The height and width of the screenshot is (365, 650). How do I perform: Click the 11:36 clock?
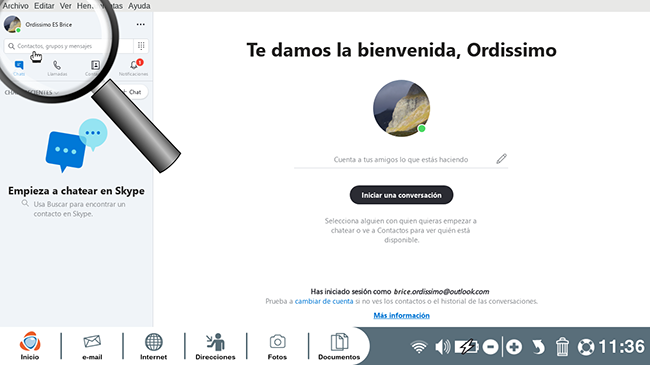coord(622,346)
